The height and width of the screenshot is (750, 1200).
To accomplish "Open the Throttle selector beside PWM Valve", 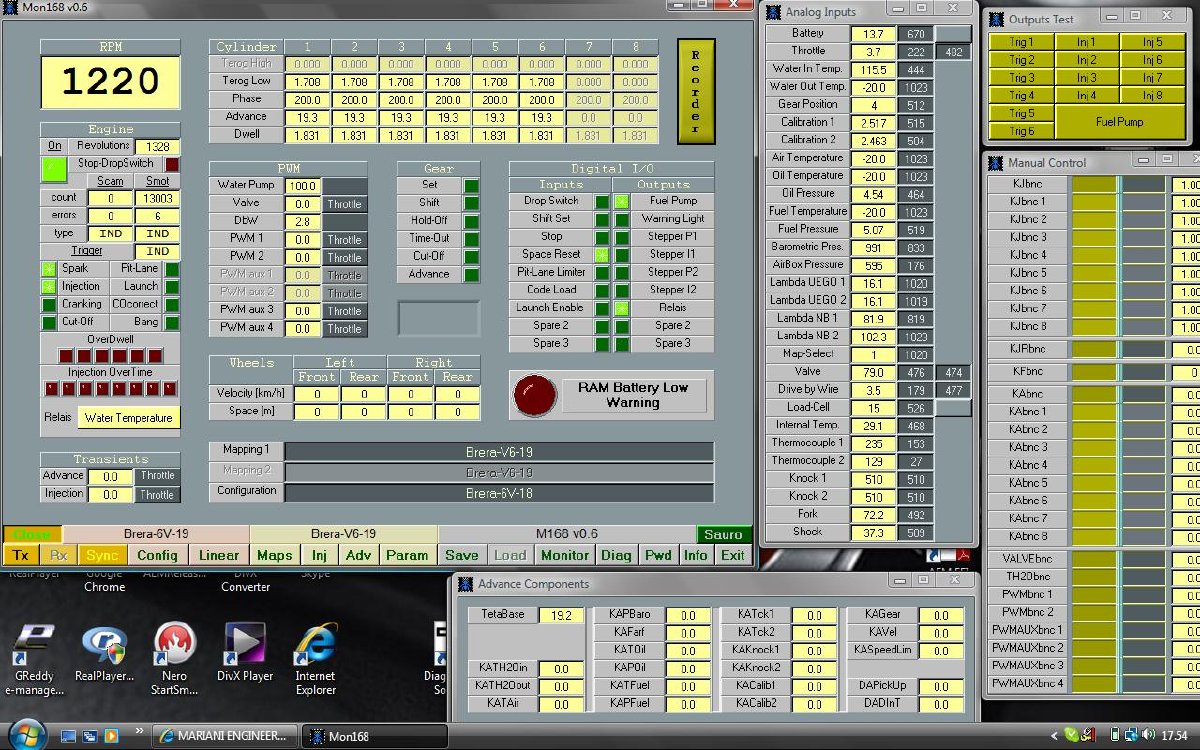I will pyautogui.click(x=344, y=204).
